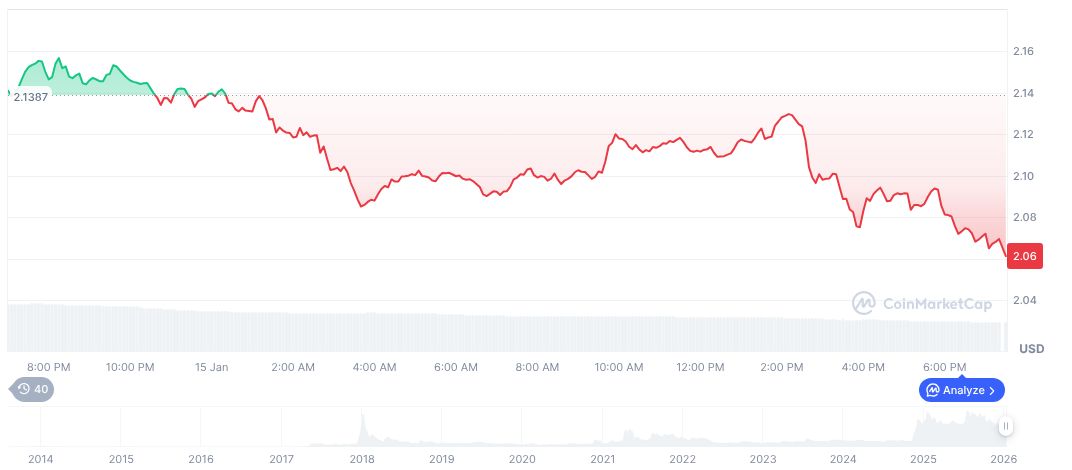The height and width of the screenshot is (470, 1072).
Task: Click the 2.04 price axis label
Action: click(1022, 300)
